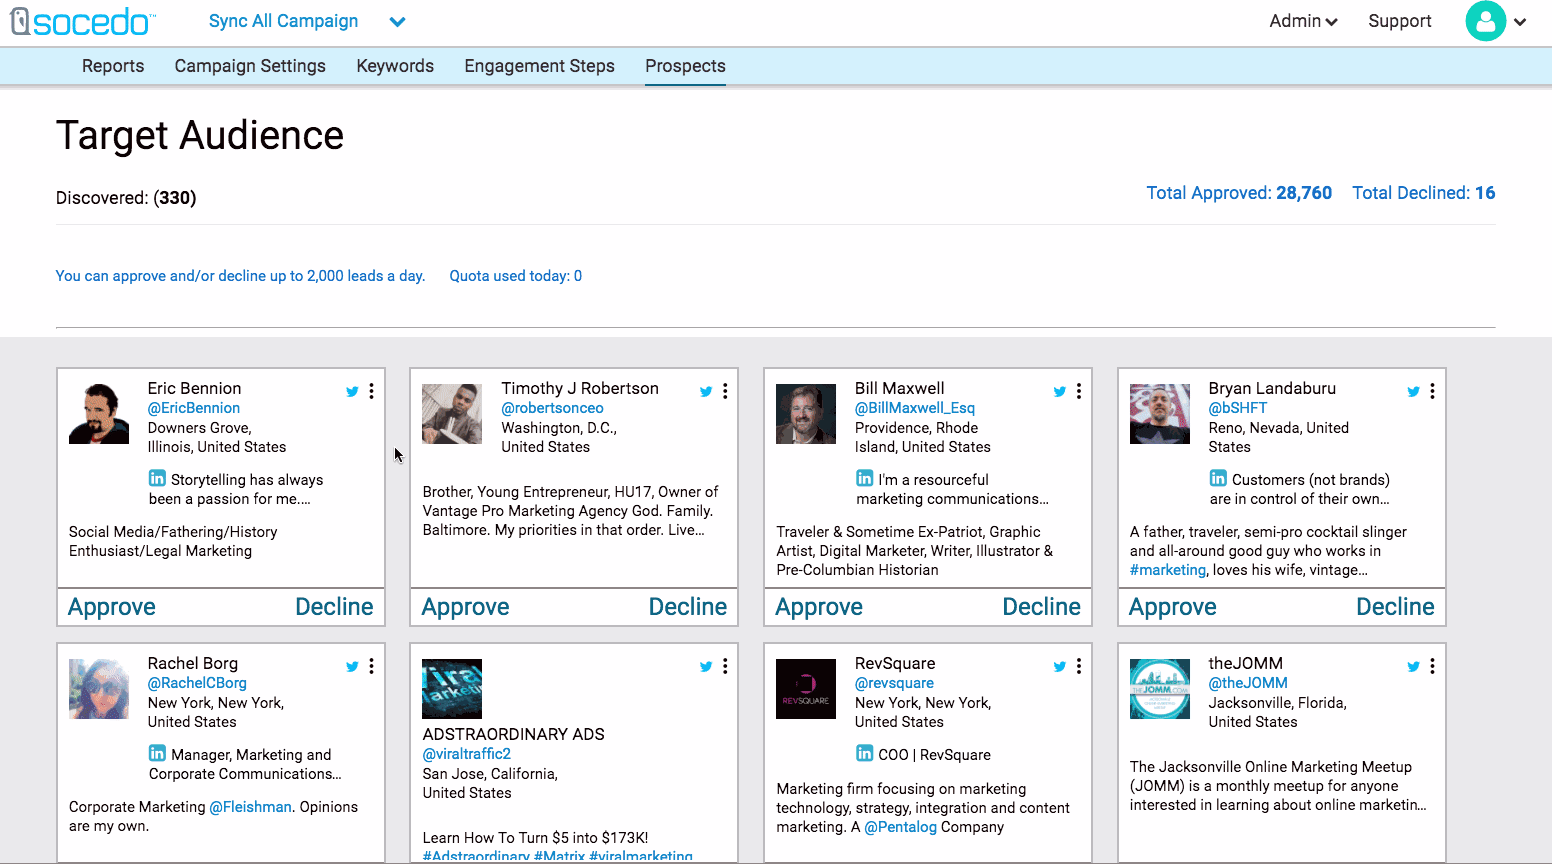Expand the Sync All Campaign dropdown arrow
This screenshot has height=864, width=1552.
(397, 22)
